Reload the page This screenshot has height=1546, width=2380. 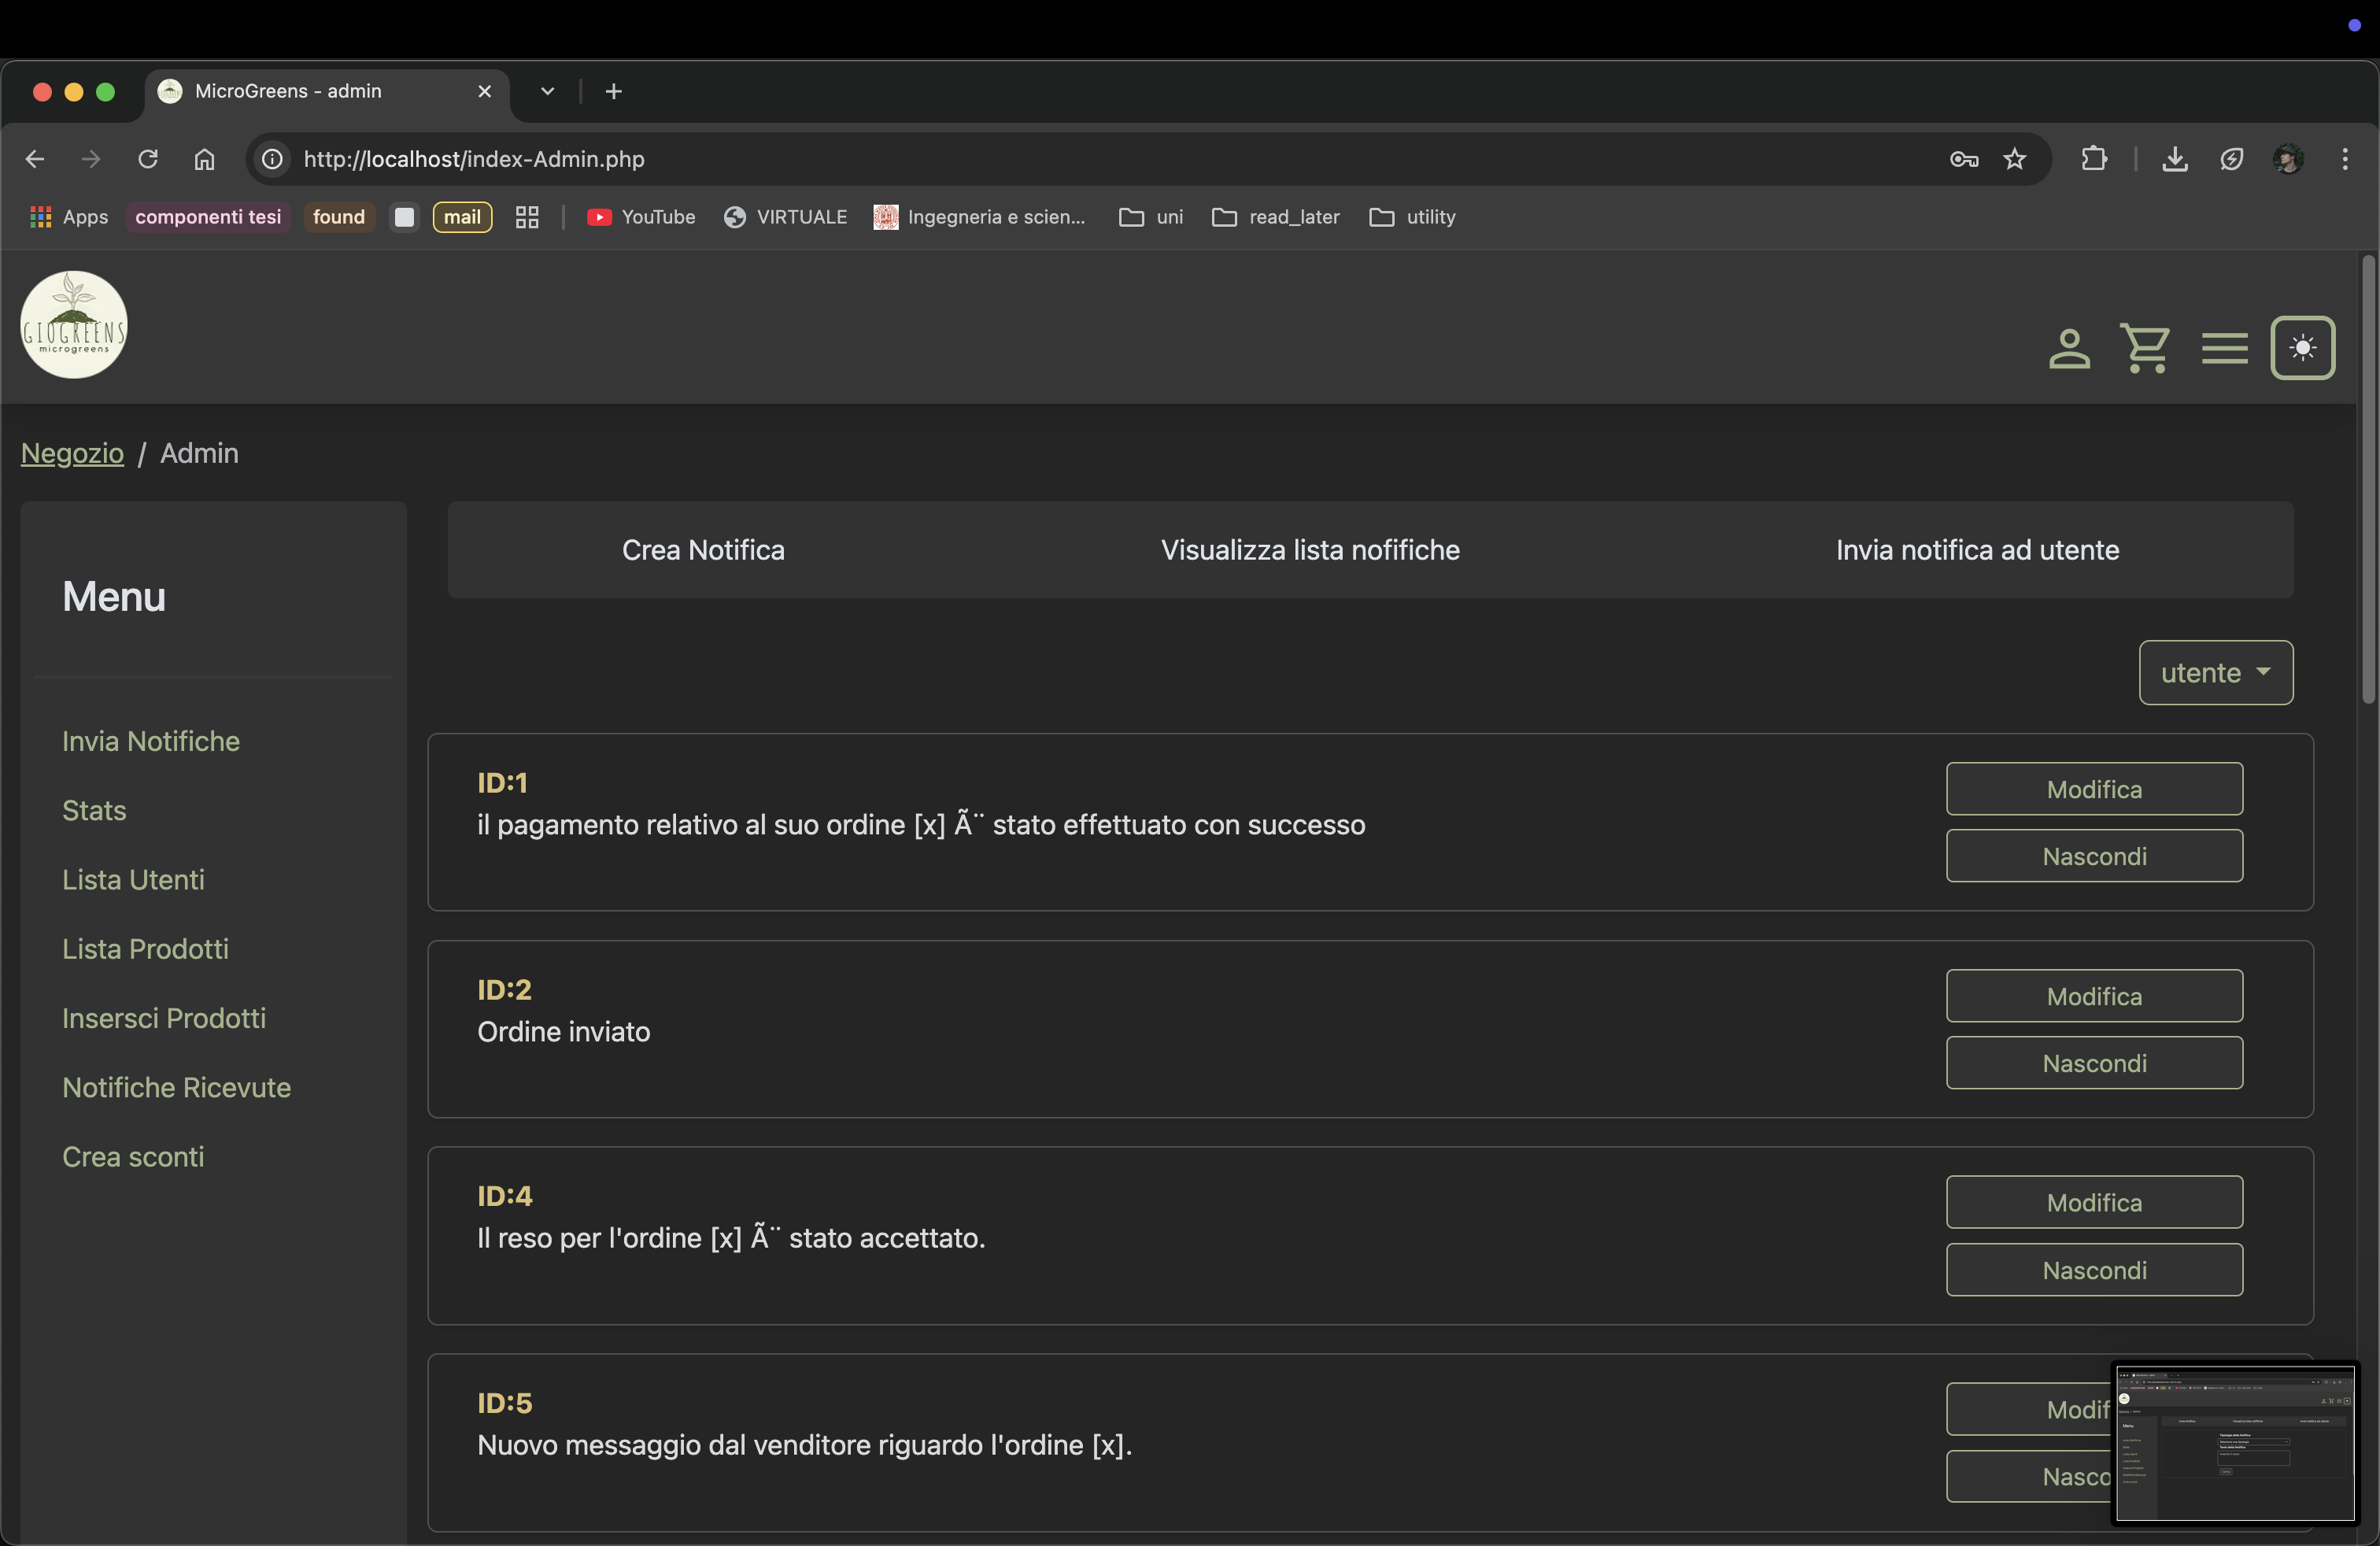[x=148, y=159]
